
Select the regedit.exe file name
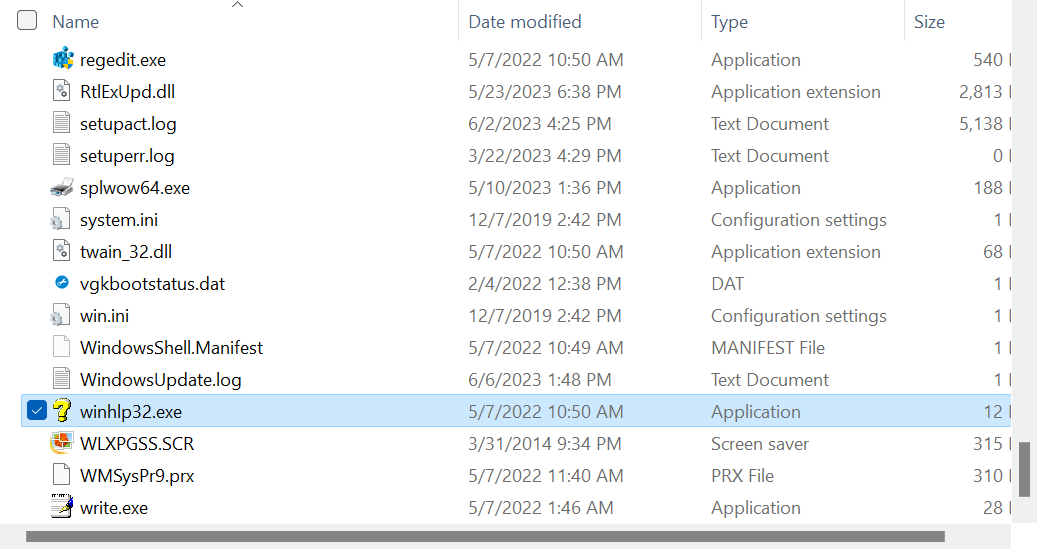point(123,60)
